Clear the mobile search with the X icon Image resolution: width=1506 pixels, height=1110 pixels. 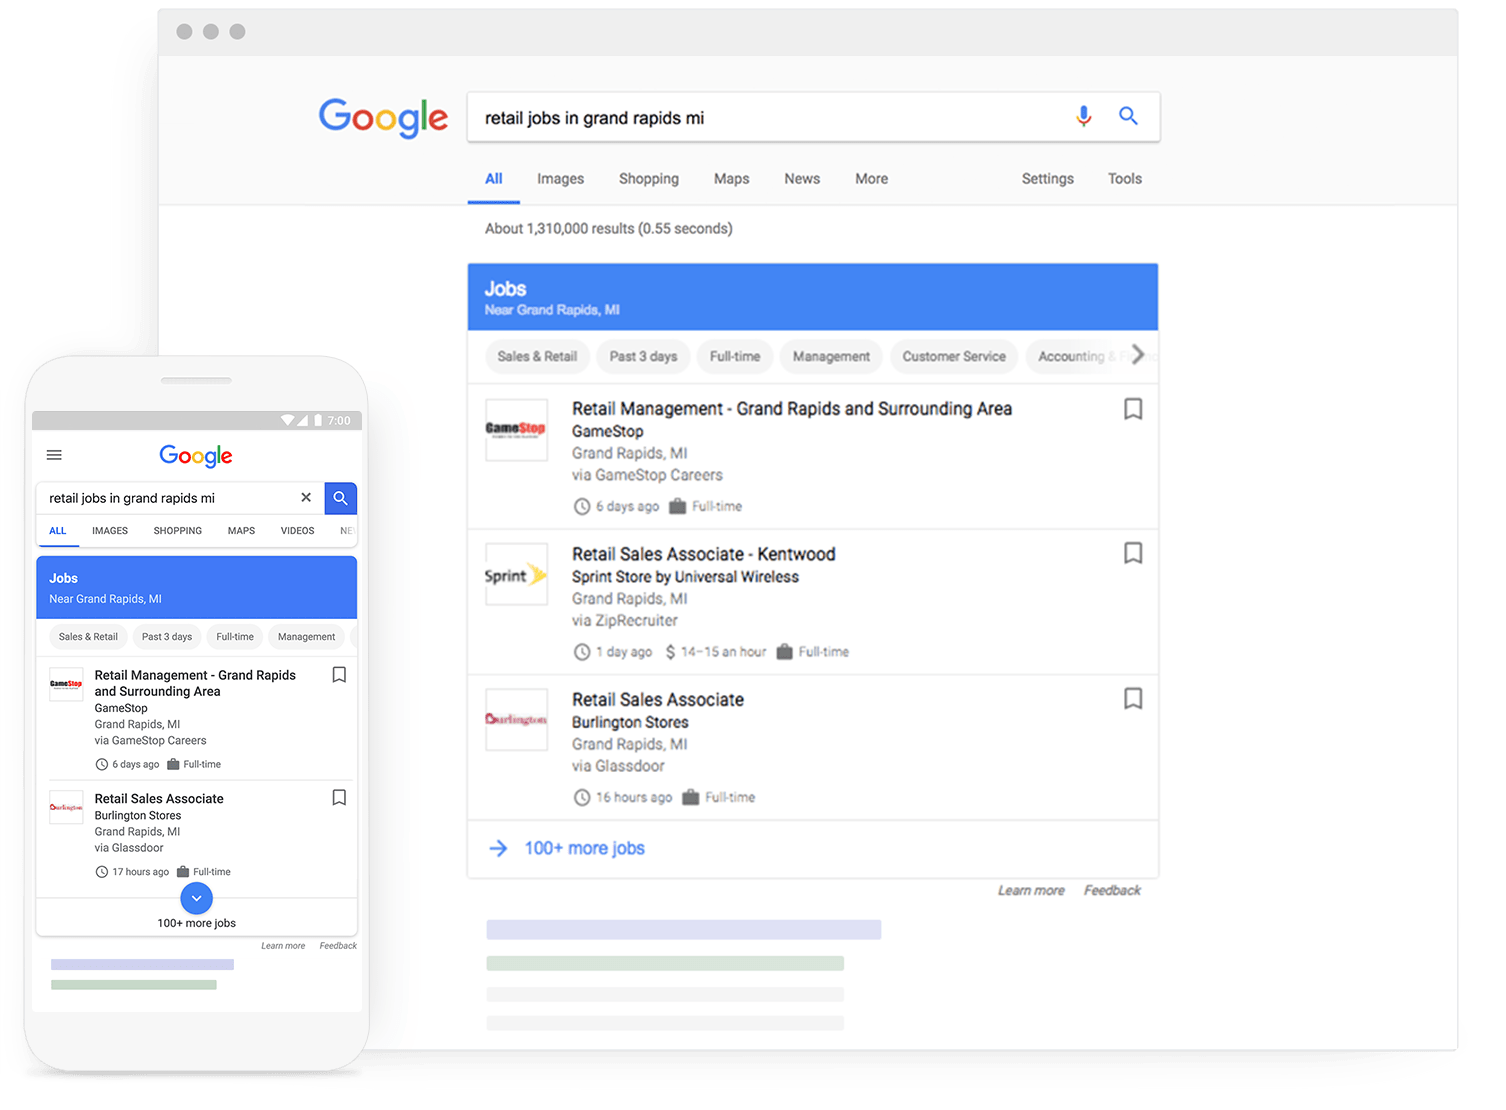(306, 497)
